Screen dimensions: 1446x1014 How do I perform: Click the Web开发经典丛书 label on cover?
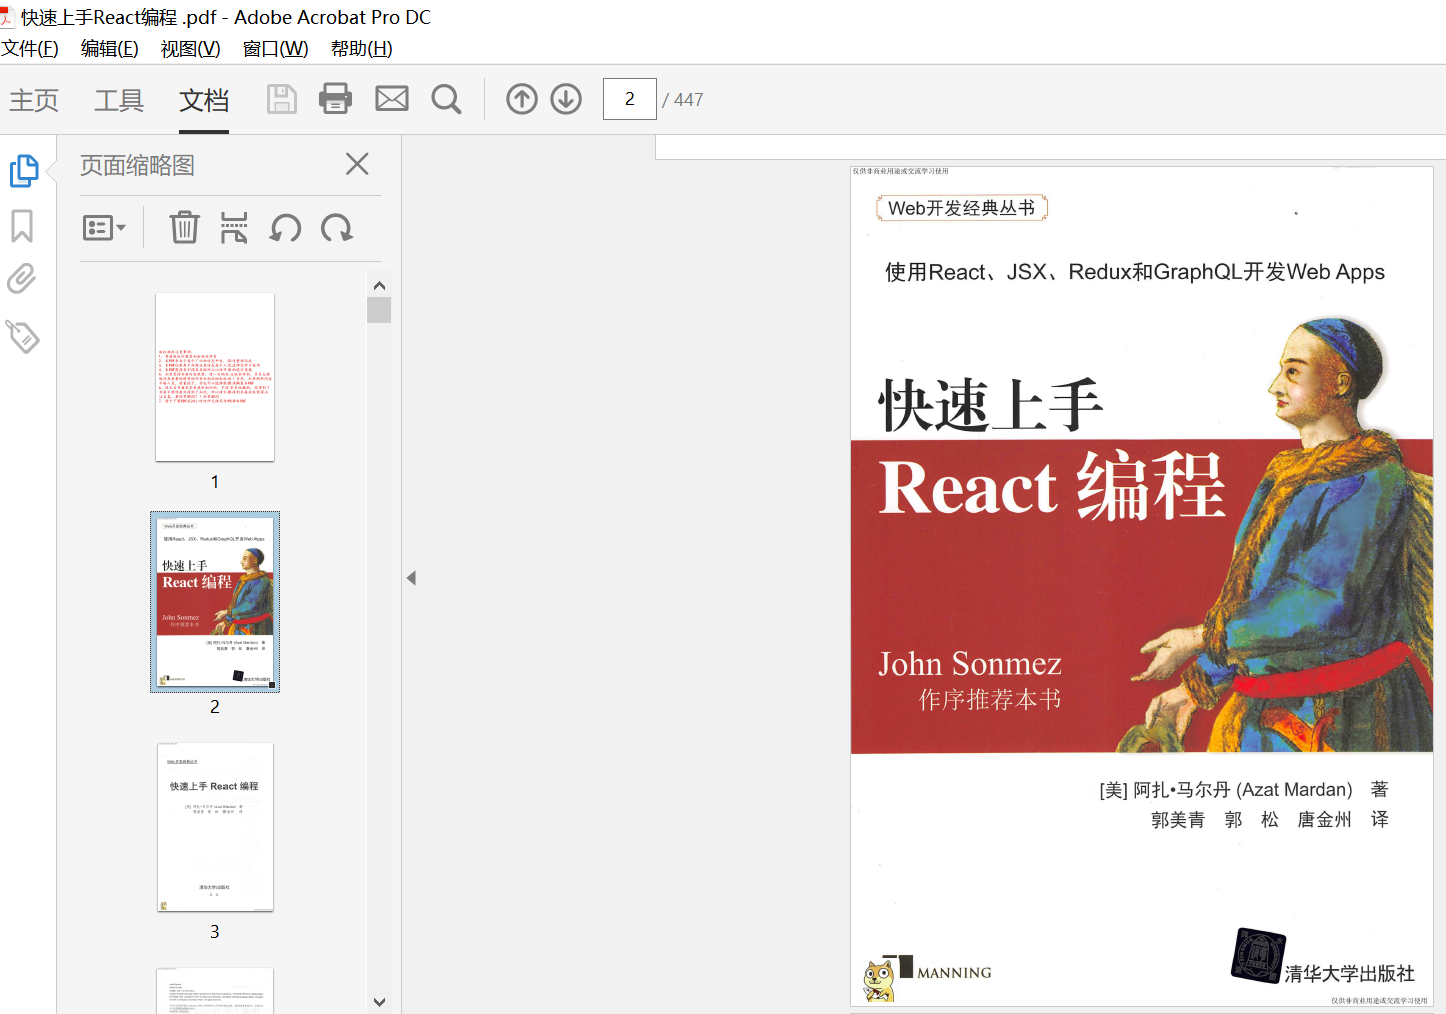pos(962,208)
